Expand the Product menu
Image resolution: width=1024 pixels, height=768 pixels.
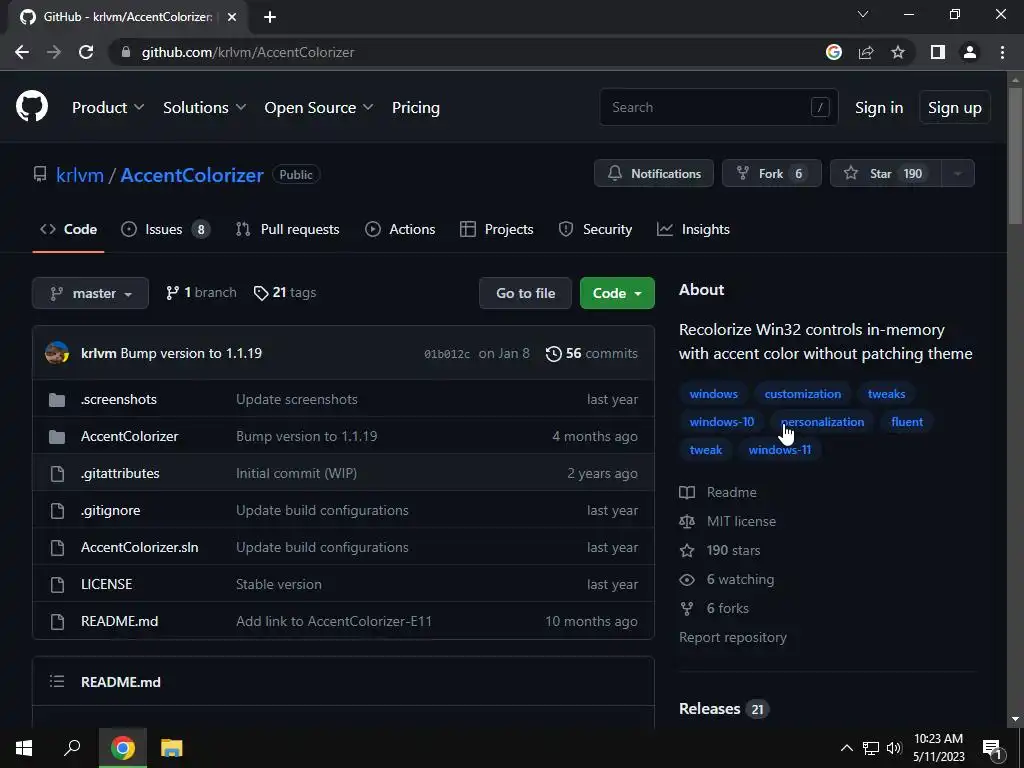[x=108, y=107]
